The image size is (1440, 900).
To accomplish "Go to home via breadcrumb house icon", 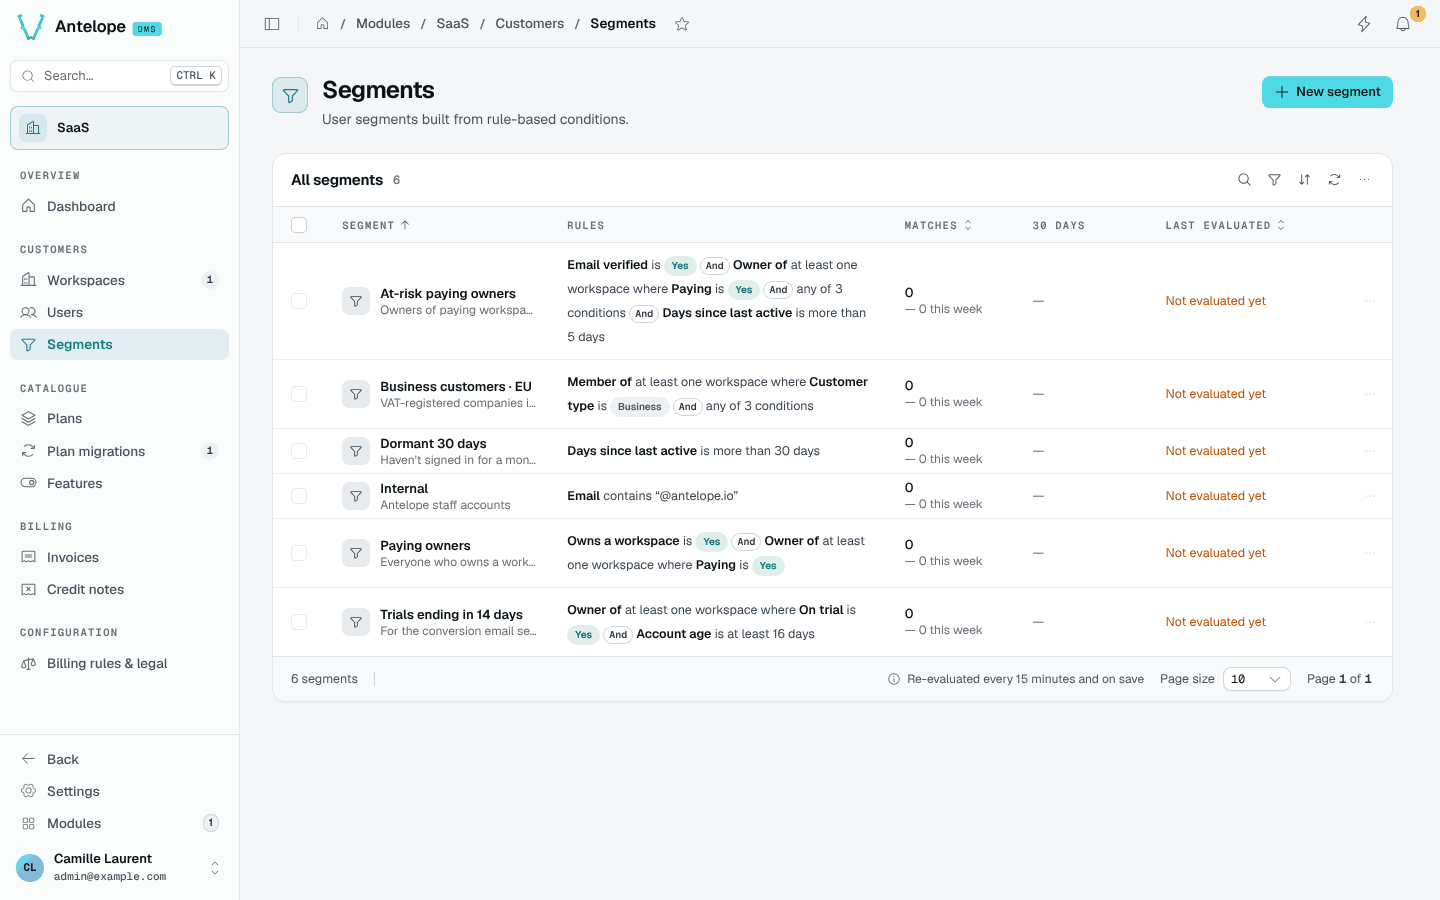I will (322, 24).
